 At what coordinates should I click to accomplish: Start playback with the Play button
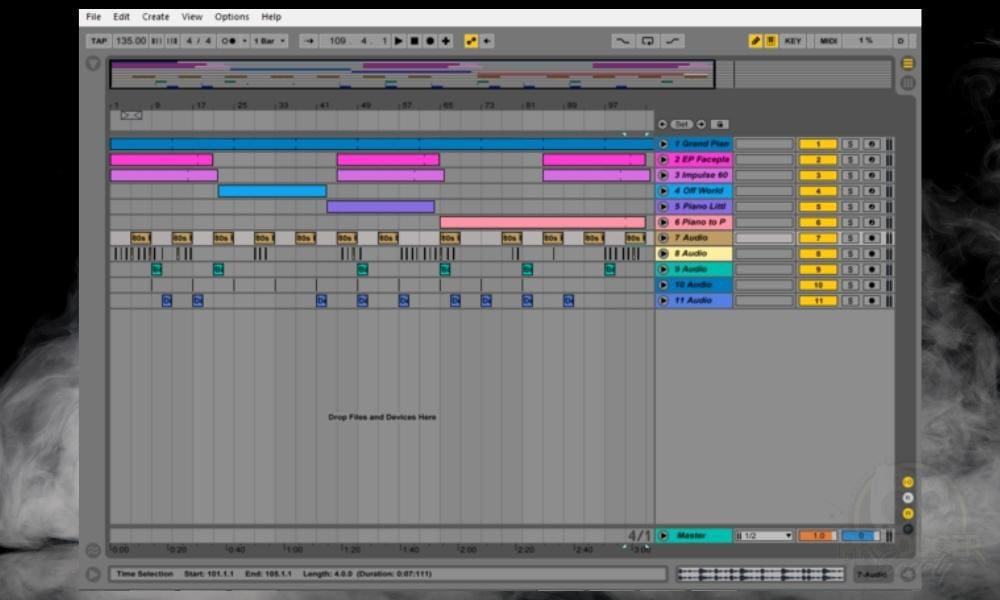pyautogui.click(x=399, y=41)
